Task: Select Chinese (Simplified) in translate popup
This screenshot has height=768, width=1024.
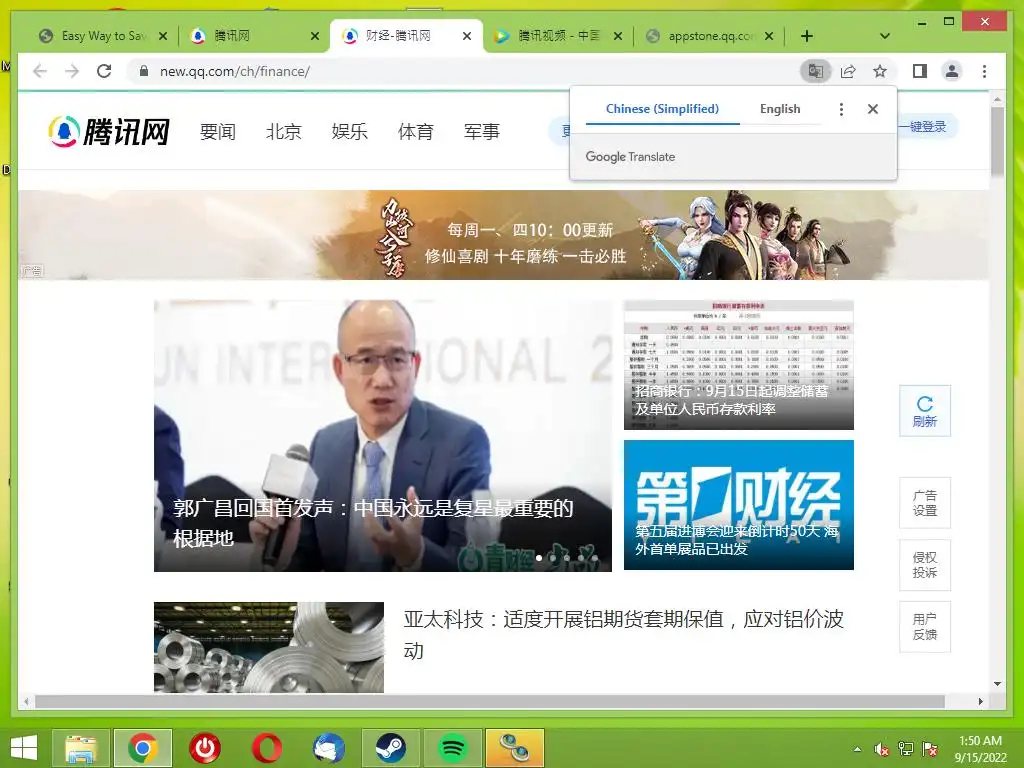Action: coord(662,109)
